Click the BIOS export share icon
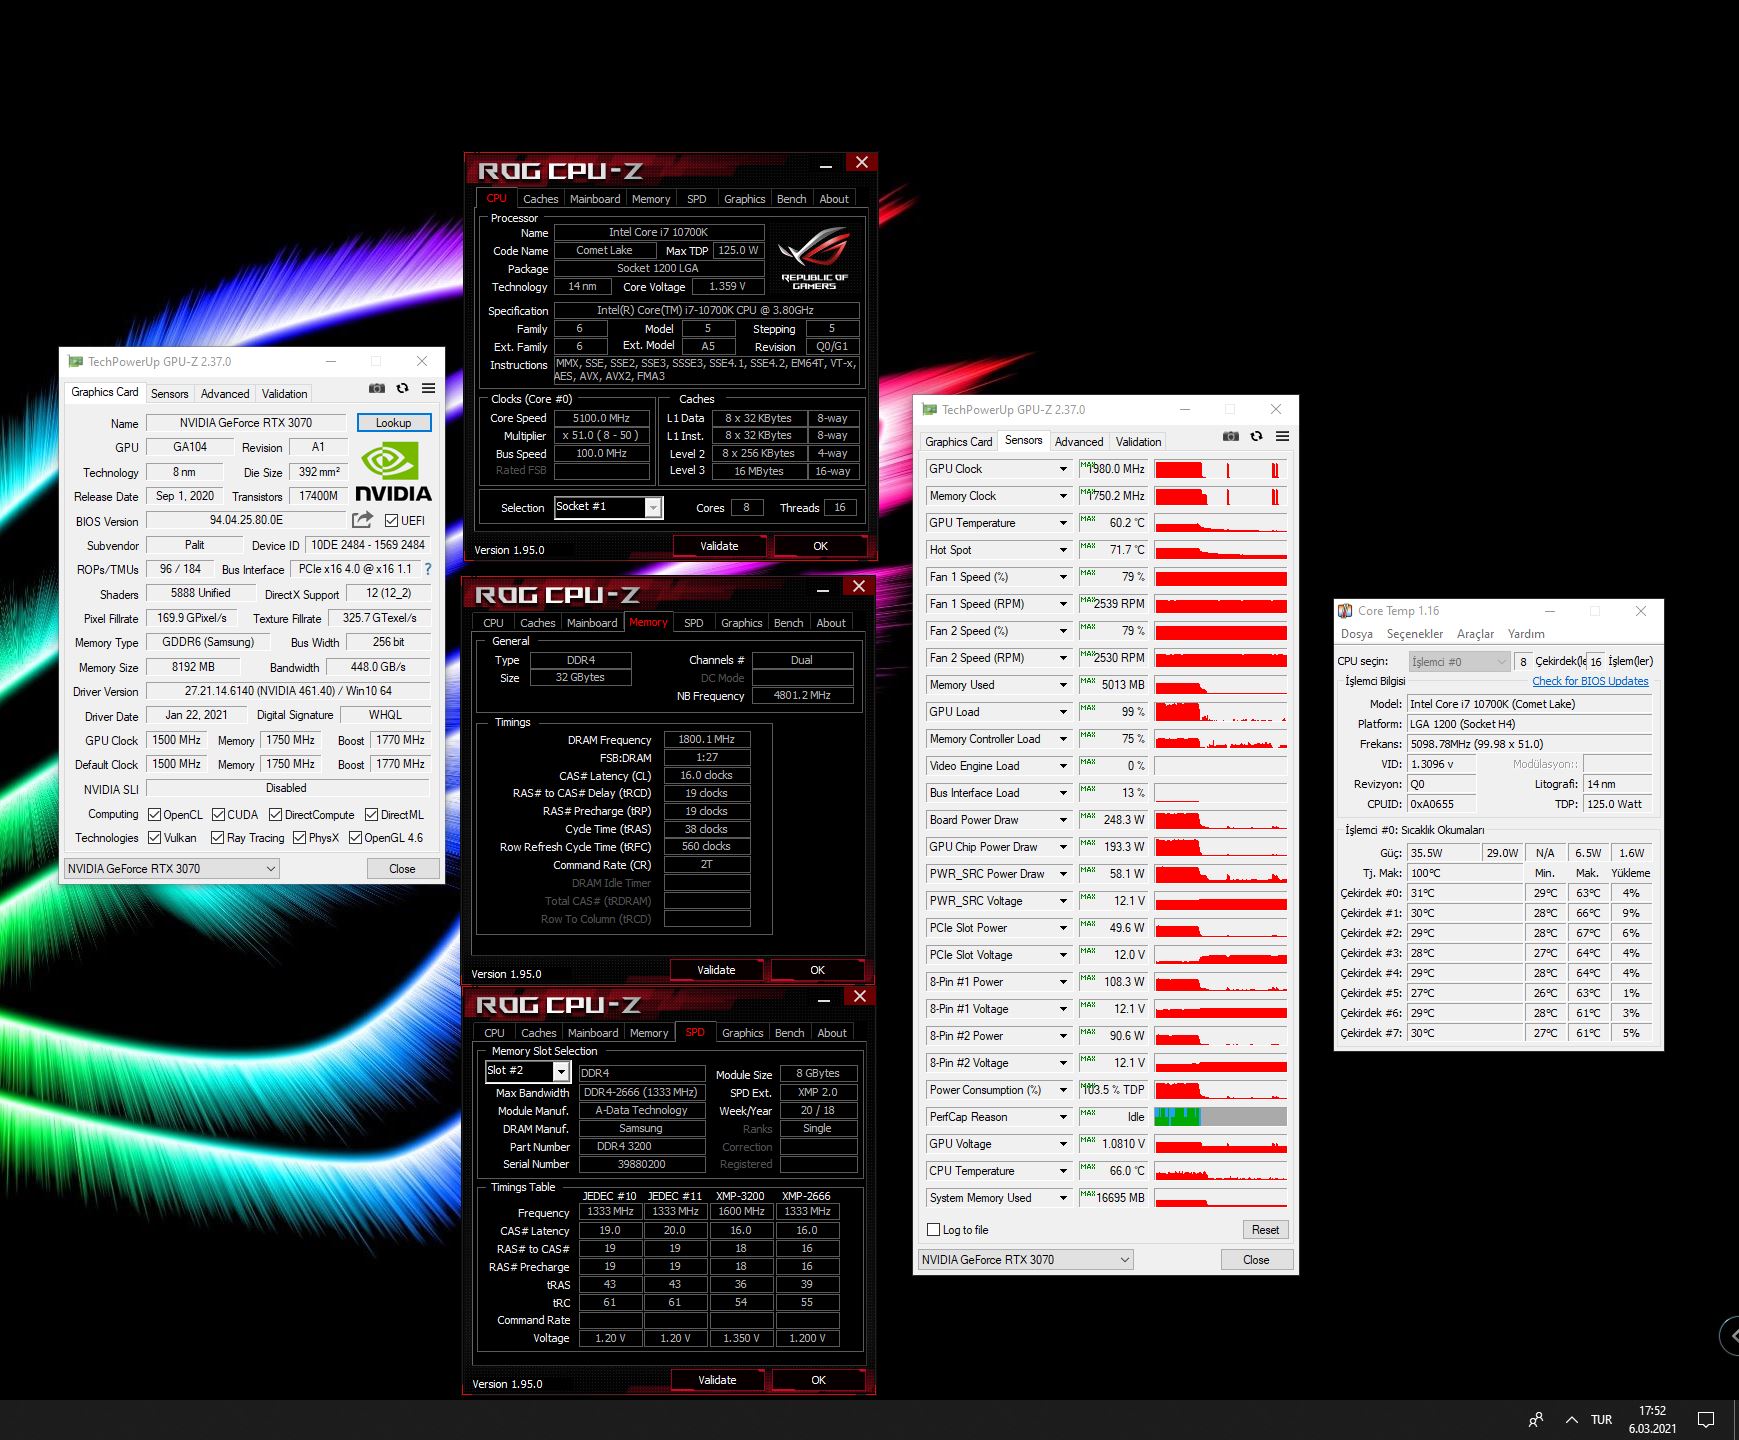This screenshot has height=1440, width=1739. pos(362,520)
